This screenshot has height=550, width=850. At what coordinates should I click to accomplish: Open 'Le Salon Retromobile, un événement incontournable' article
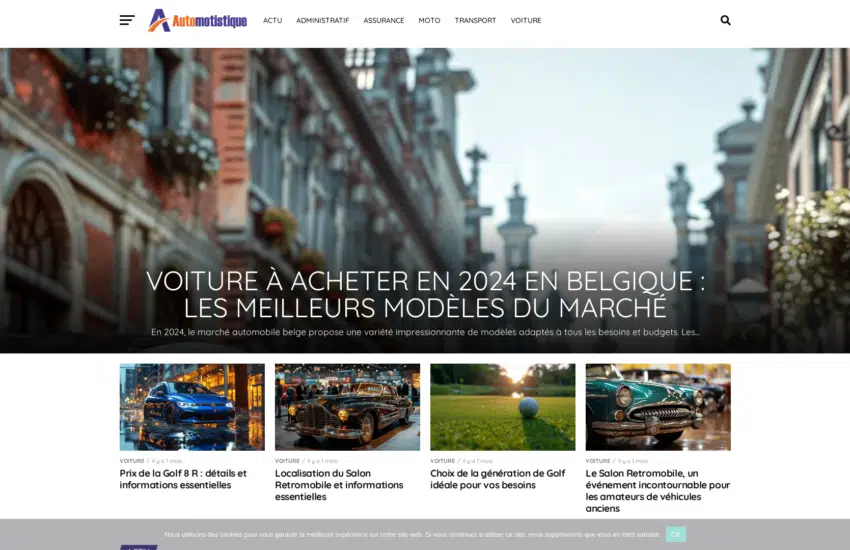(x=657, y=490)
